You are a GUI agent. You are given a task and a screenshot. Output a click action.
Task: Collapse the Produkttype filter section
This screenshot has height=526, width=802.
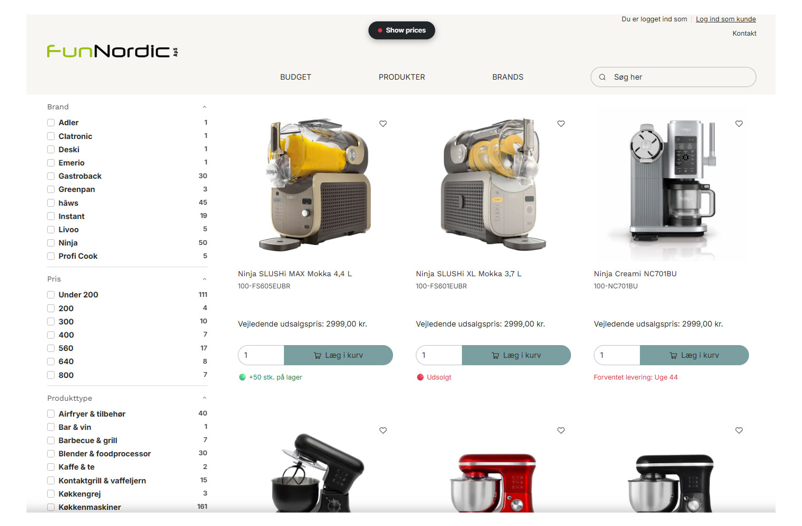204,398
